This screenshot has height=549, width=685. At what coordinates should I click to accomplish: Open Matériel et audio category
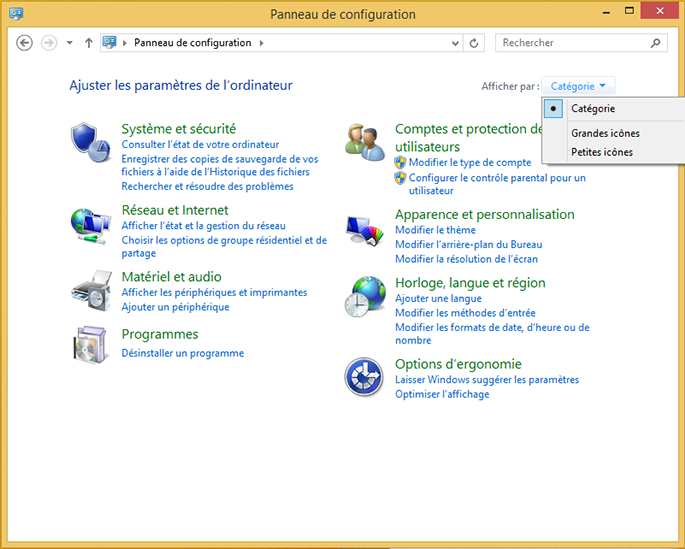(171, 277)
